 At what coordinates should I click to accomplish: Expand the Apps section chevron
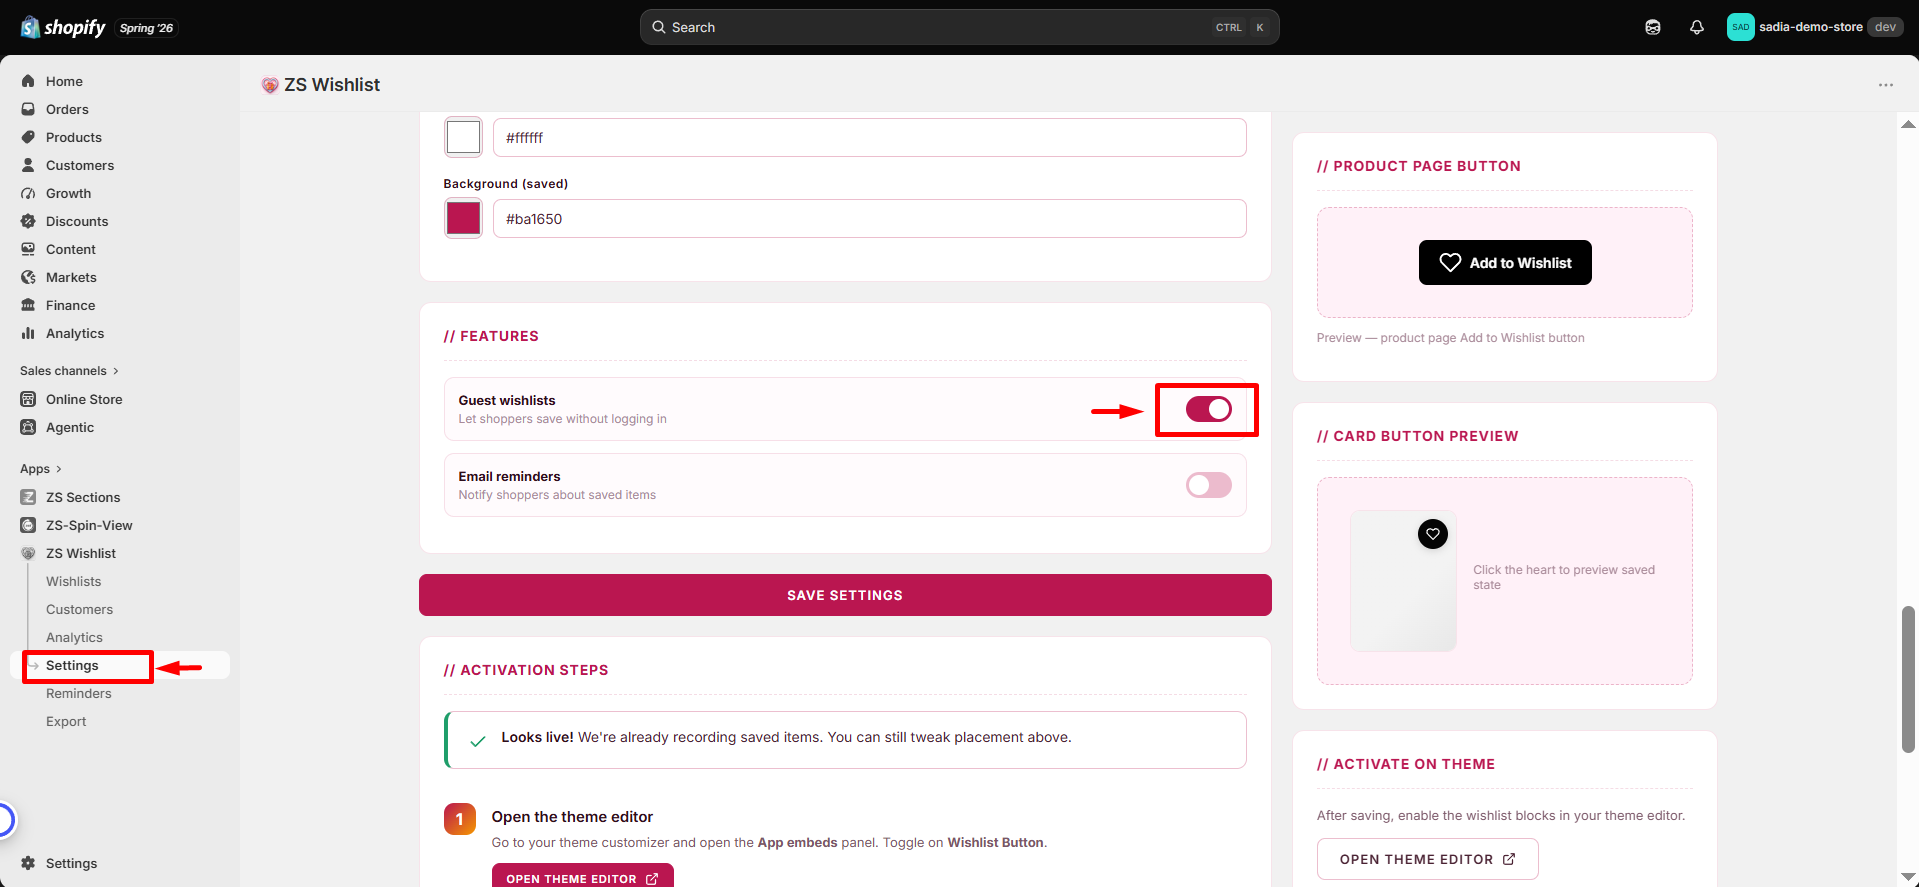[59, 469]
